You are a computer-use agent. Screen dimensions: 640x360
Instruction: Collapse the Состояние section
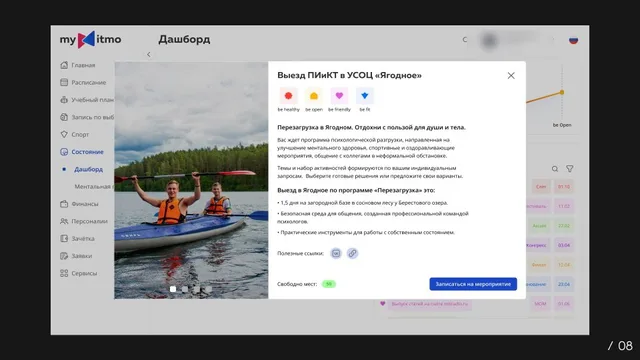tap(87, 152)
